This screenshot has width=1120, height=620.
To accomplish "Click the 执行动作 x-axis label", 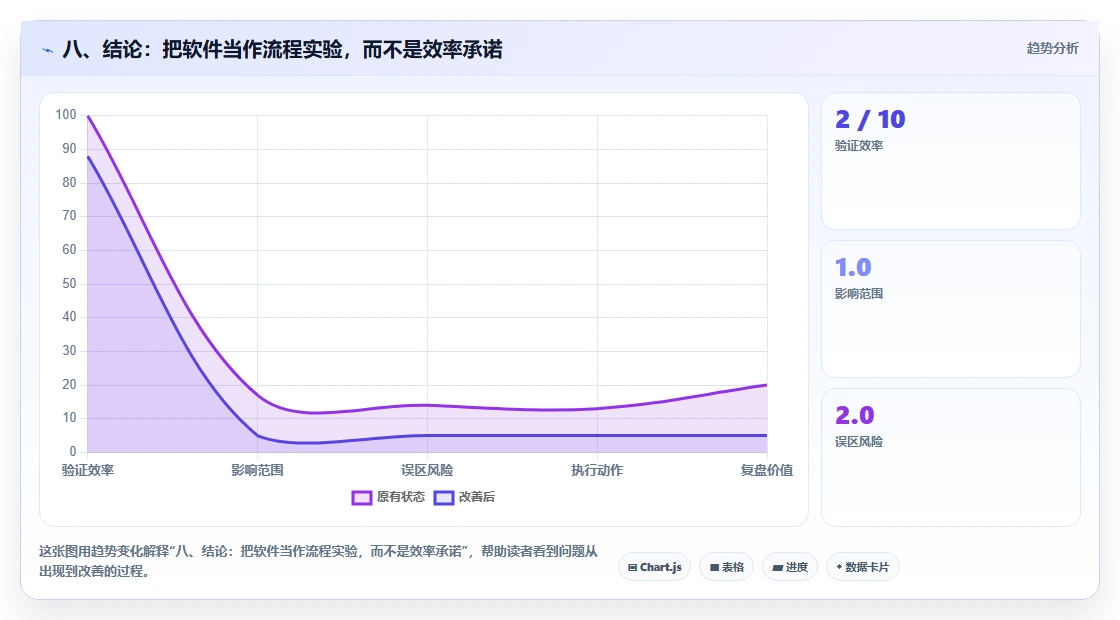I will [597, 470].
